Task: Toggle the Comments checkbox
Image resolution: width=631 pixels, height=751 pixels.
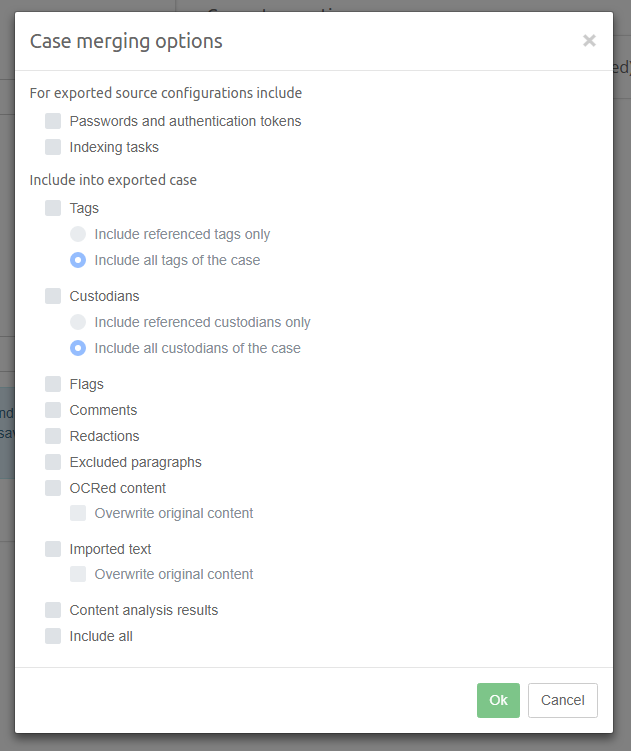Action: tap(53, 410)
